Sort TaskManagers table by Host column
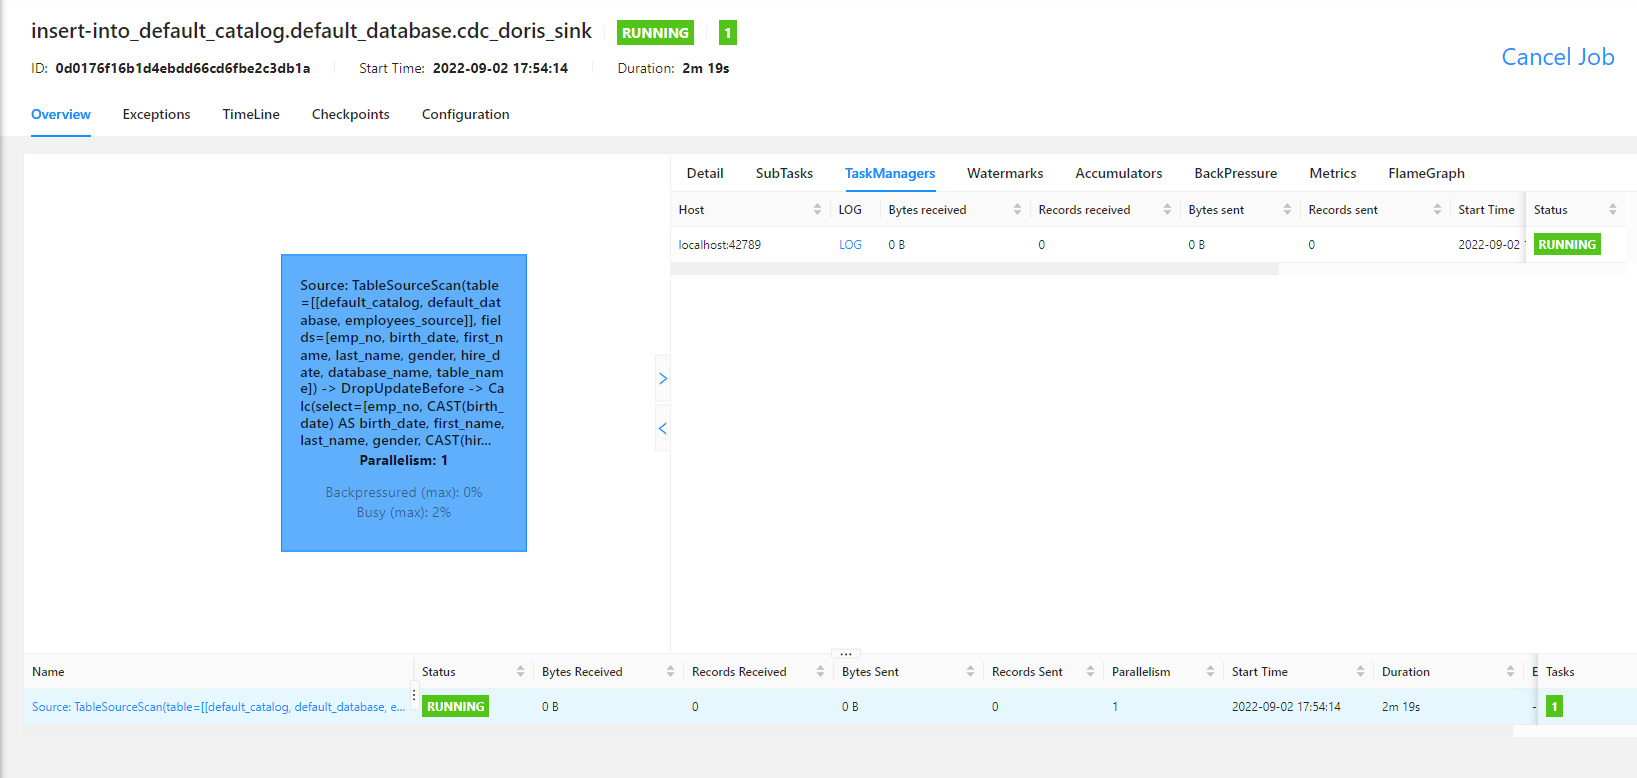 (817, 210)
